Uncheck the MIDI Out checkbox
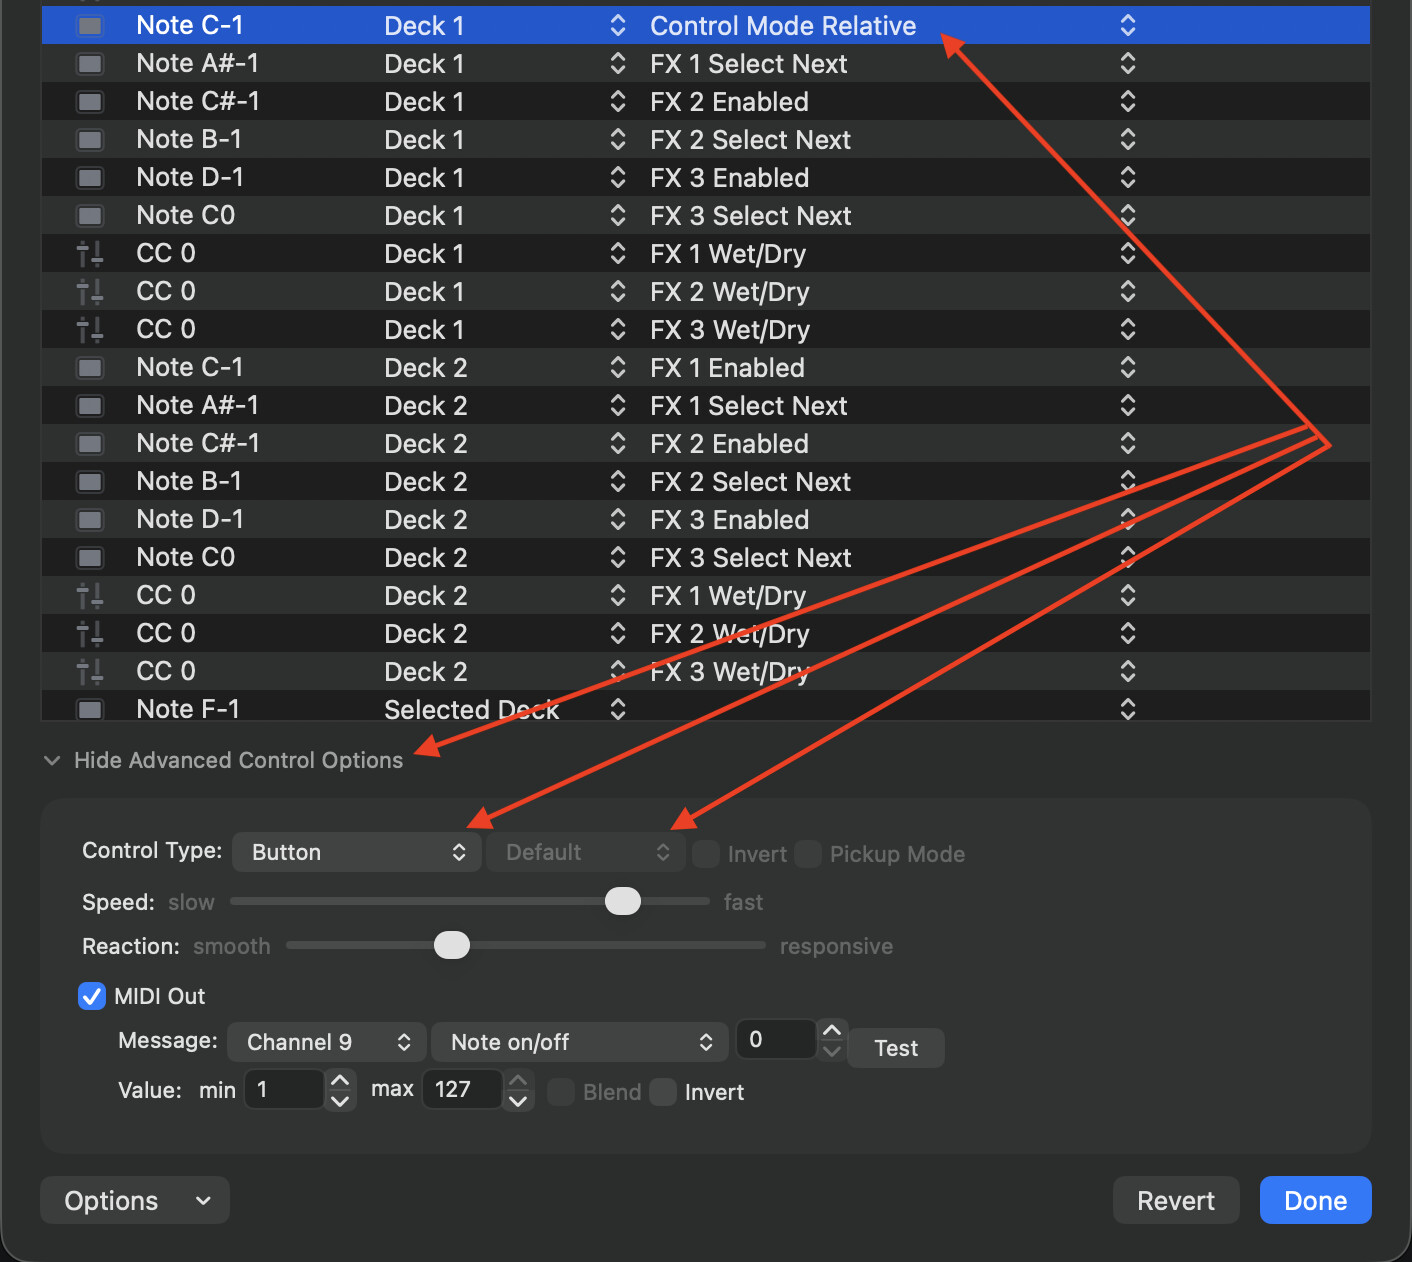Screen dimensions: 1412x1262 click(x=92, y=996)
